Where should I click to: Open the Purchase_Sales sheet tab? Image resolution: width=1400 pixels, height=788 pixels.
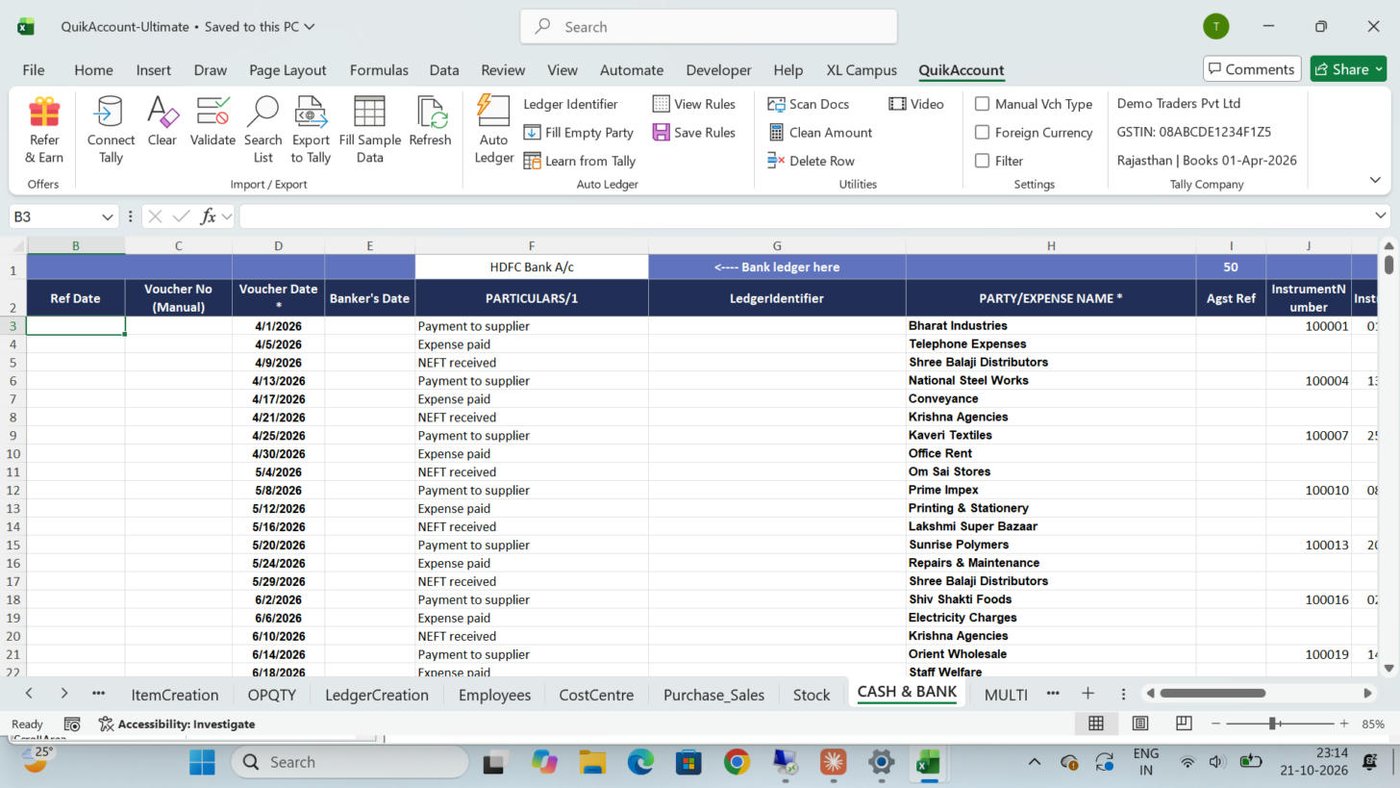tap(714, 695)
